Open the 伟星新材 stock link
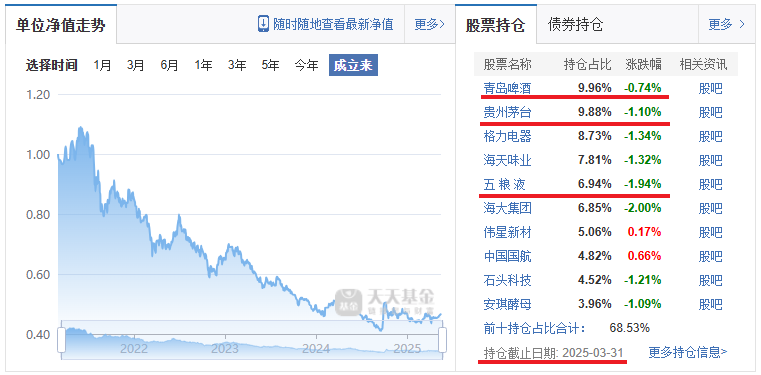Image resolution: width=761 pixels, height=375 pixels. pos(507,232)
